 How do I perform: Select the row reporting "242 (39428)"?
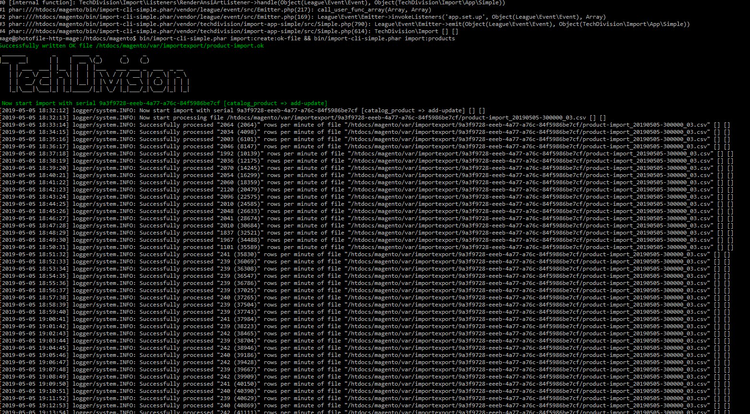point(365,362)
